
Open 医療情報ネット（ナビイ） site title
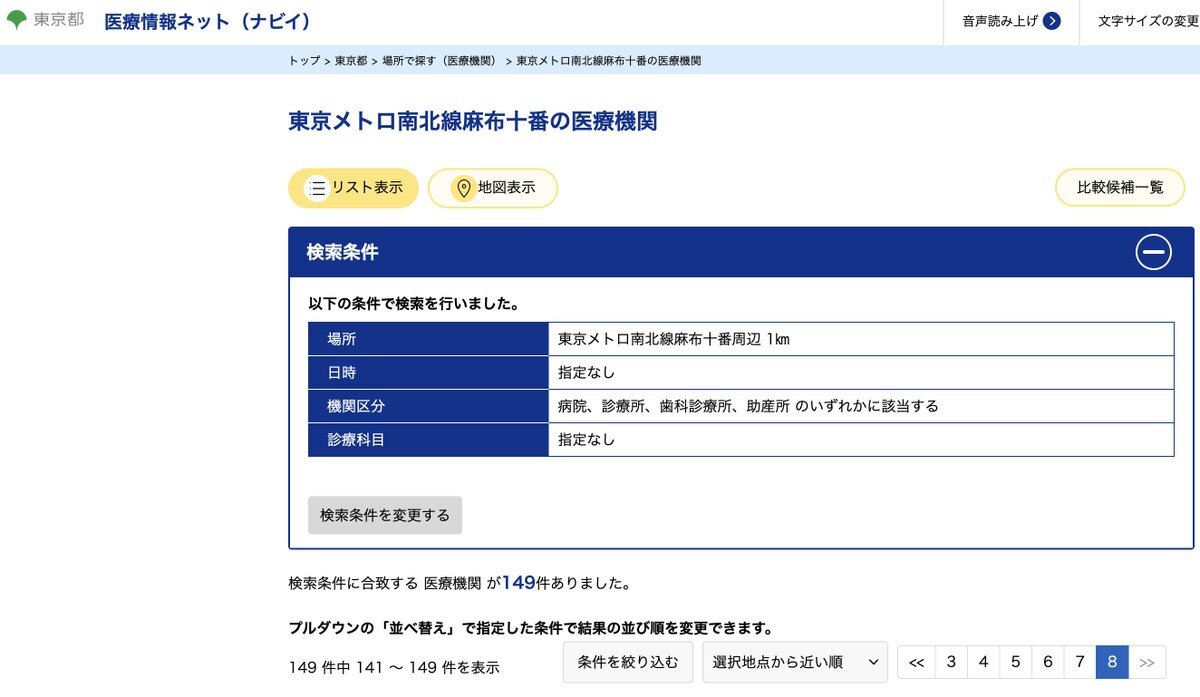207,21
